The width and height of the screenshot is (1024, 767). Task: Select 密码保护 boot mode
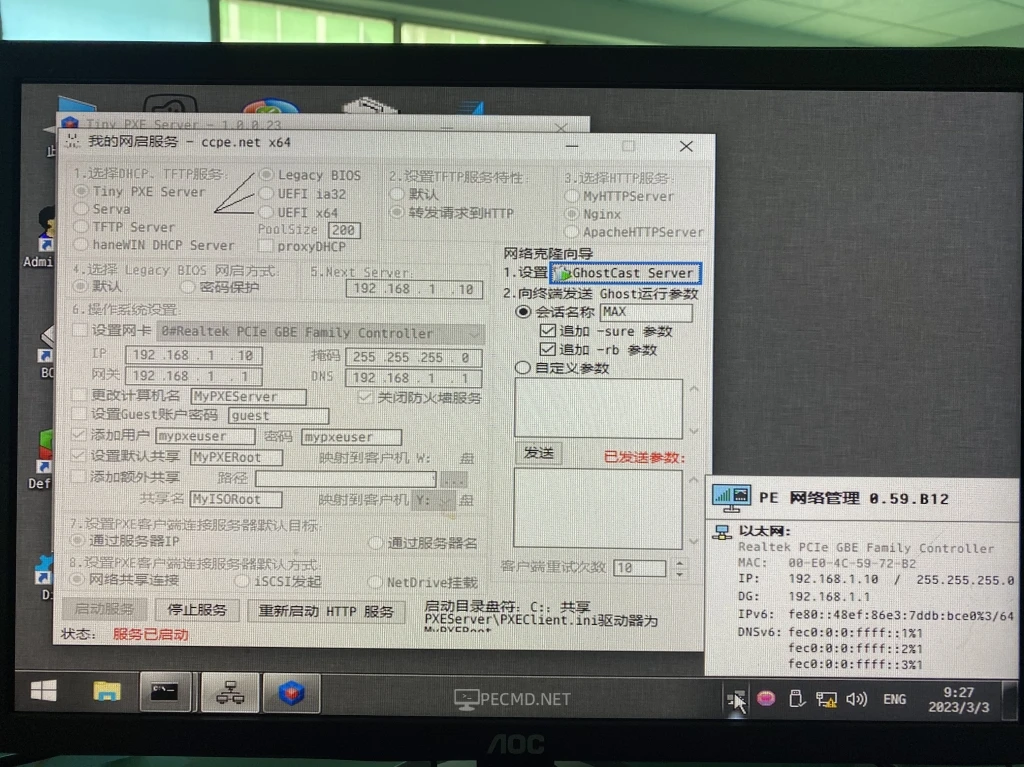click(187, 287)
